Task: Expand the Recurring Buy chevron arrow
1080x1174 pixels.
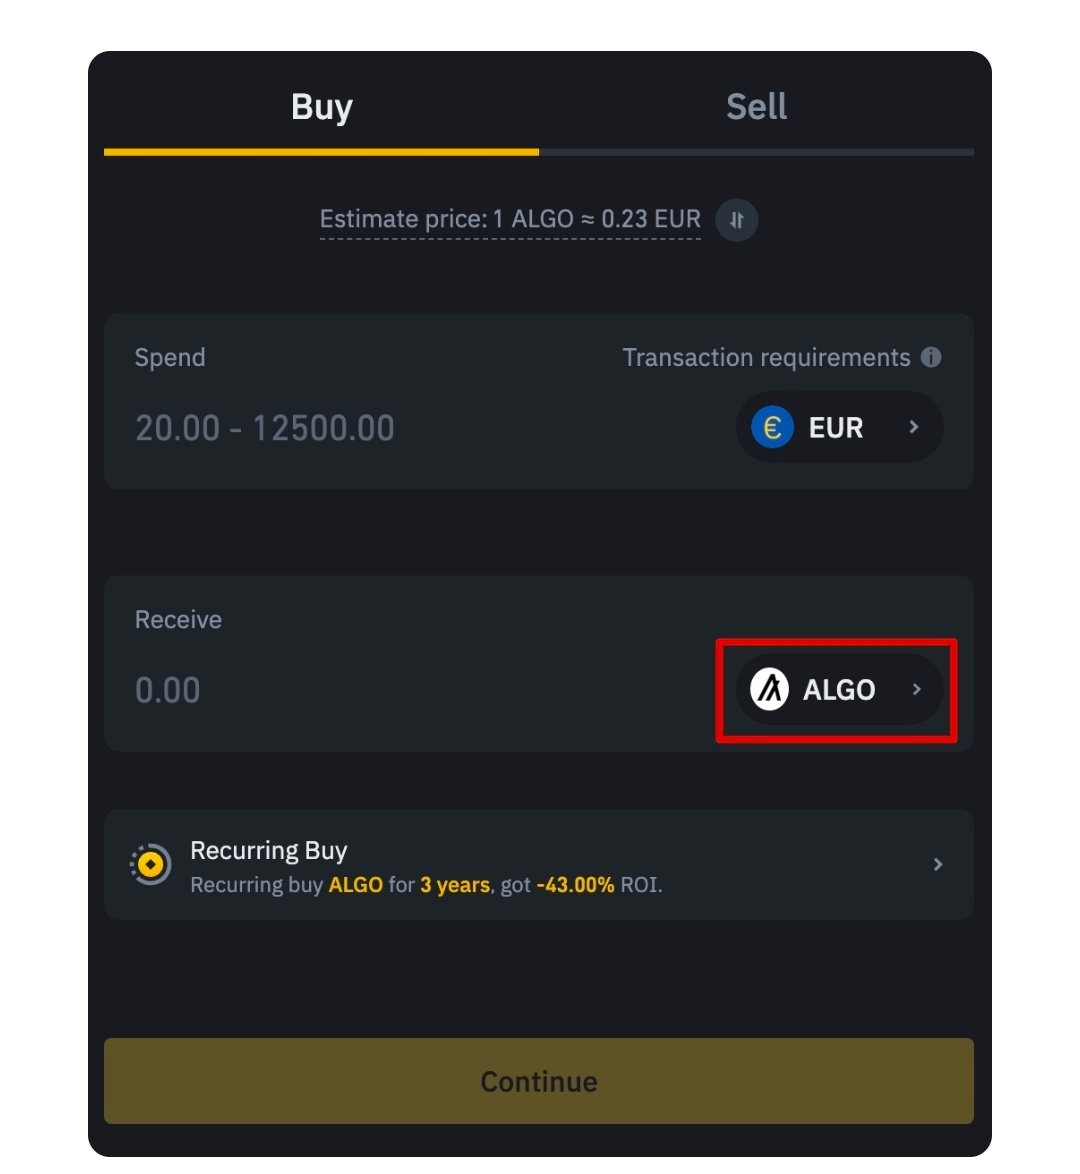Action: click(937, 864)
